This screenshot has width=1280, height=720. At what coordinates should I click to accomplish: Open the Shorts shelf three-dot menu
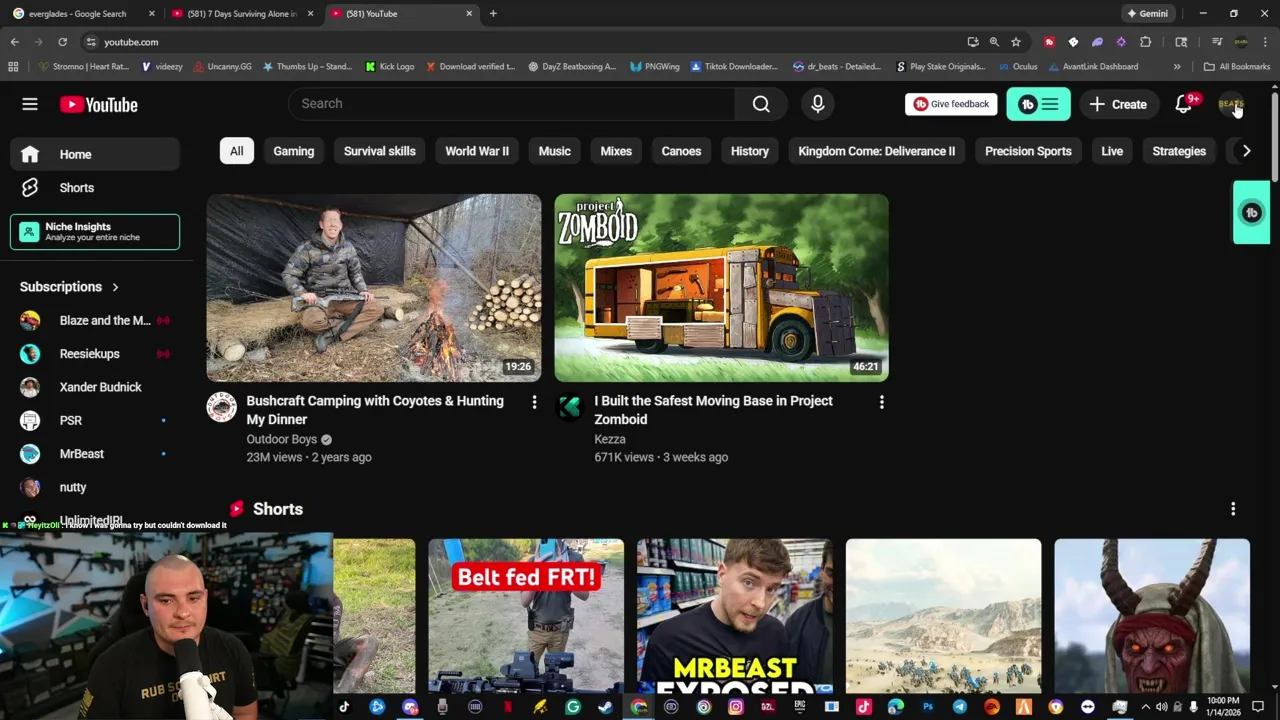click(x=1233, y=509)
